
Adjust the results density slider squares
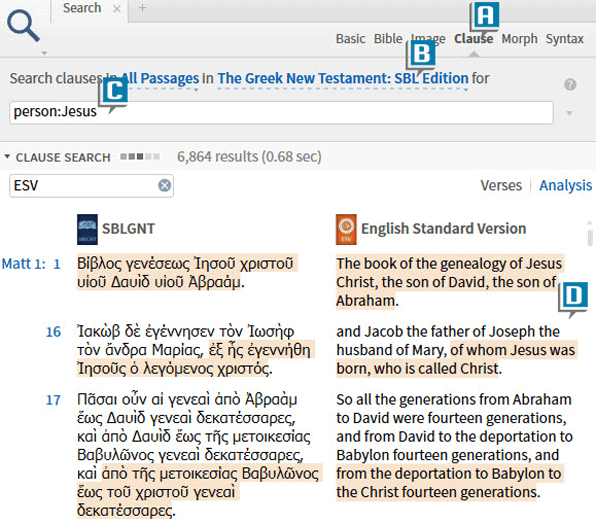tap(140, 157)
